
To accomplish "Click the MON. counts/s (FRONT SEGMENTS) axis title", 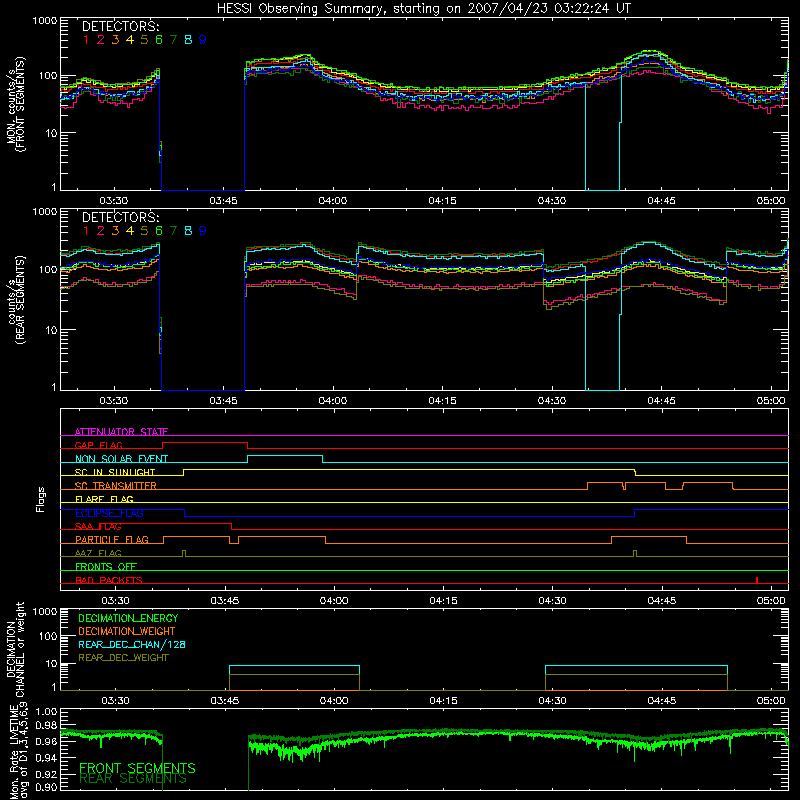I will 15,104.
